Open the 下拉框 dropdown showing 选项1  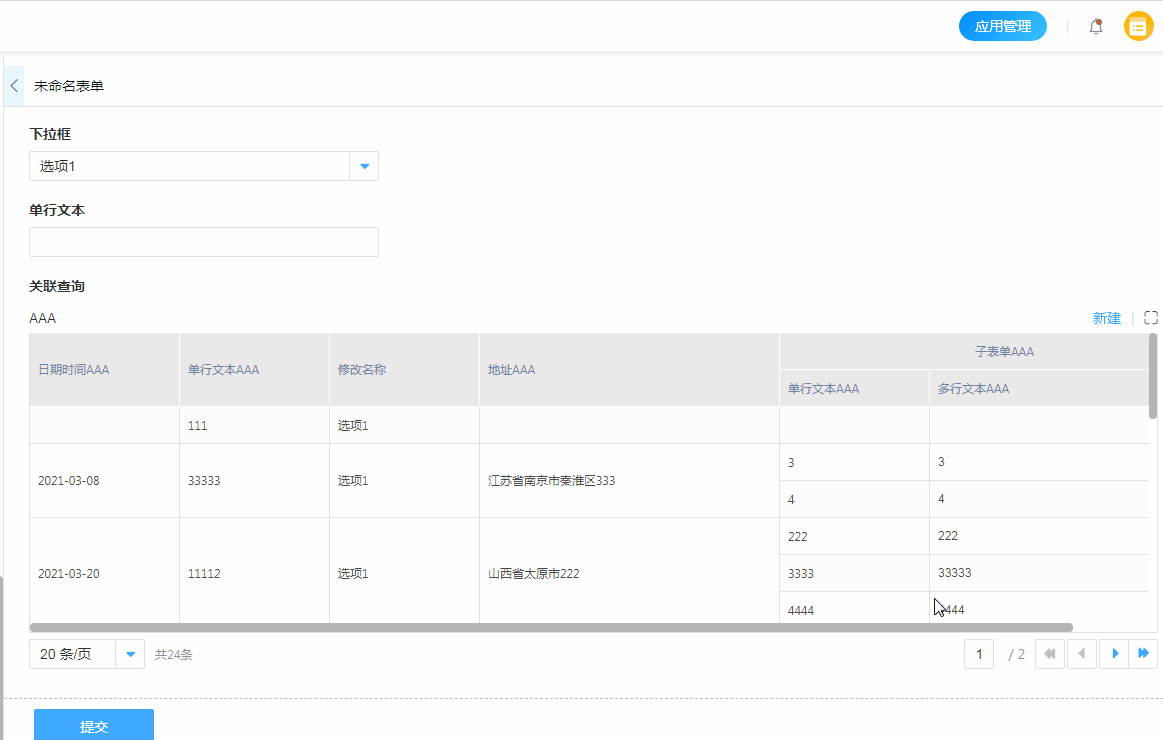(x=190, y=166)
